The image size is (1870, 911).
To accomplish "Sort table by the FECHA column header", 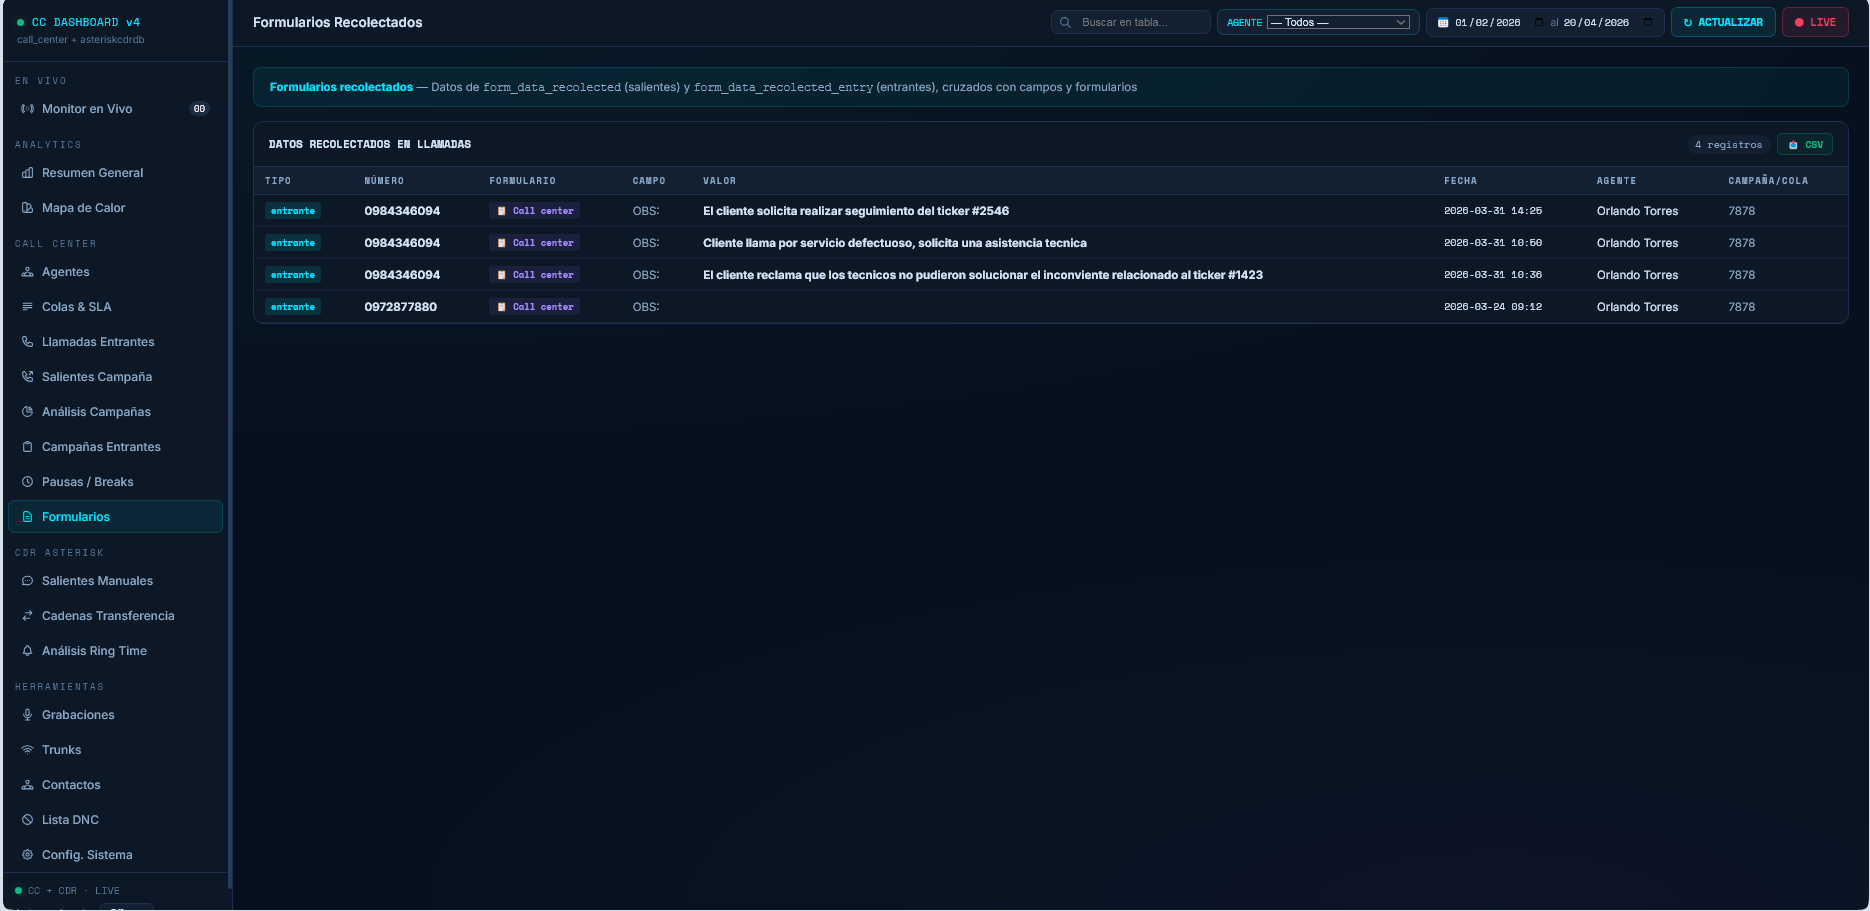I will click(1460, 181).
